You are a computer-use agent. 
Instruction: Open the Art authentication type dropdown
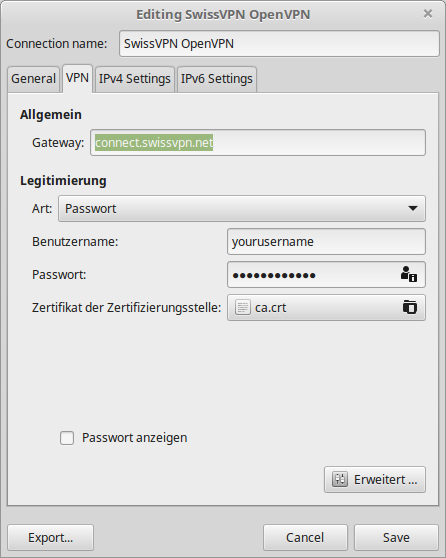tap(242, 209)
